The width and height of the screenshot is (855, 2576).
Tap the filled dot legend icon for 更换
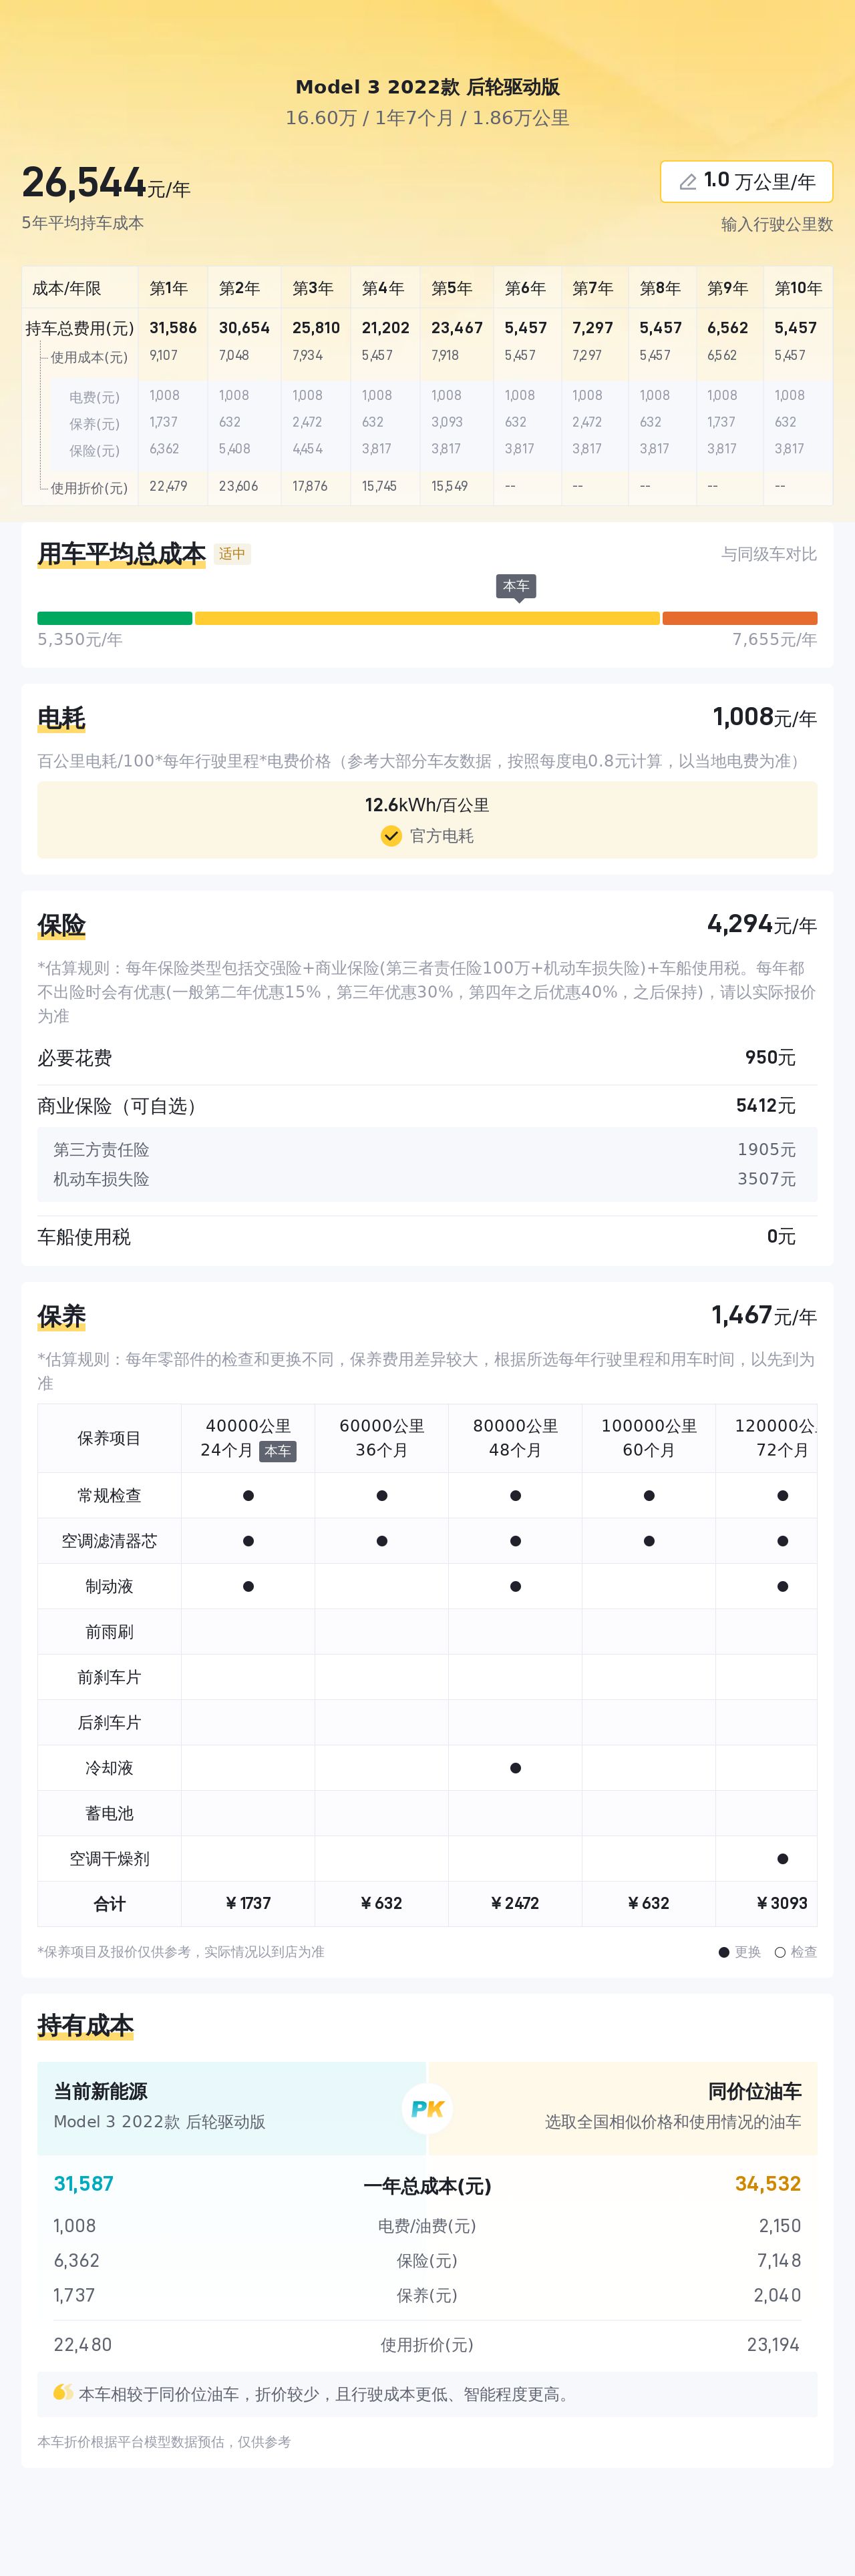(x=724, y=1952)
